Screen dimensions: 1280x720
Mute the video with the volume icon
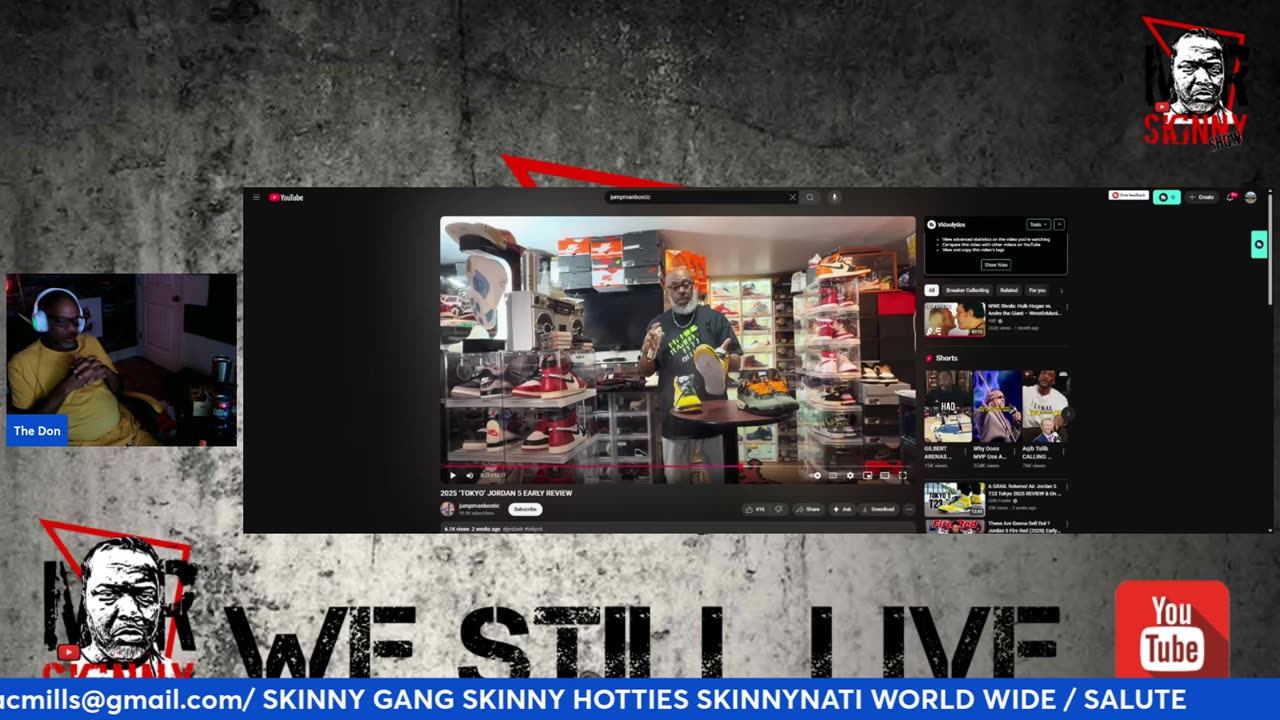coord(469,476)
